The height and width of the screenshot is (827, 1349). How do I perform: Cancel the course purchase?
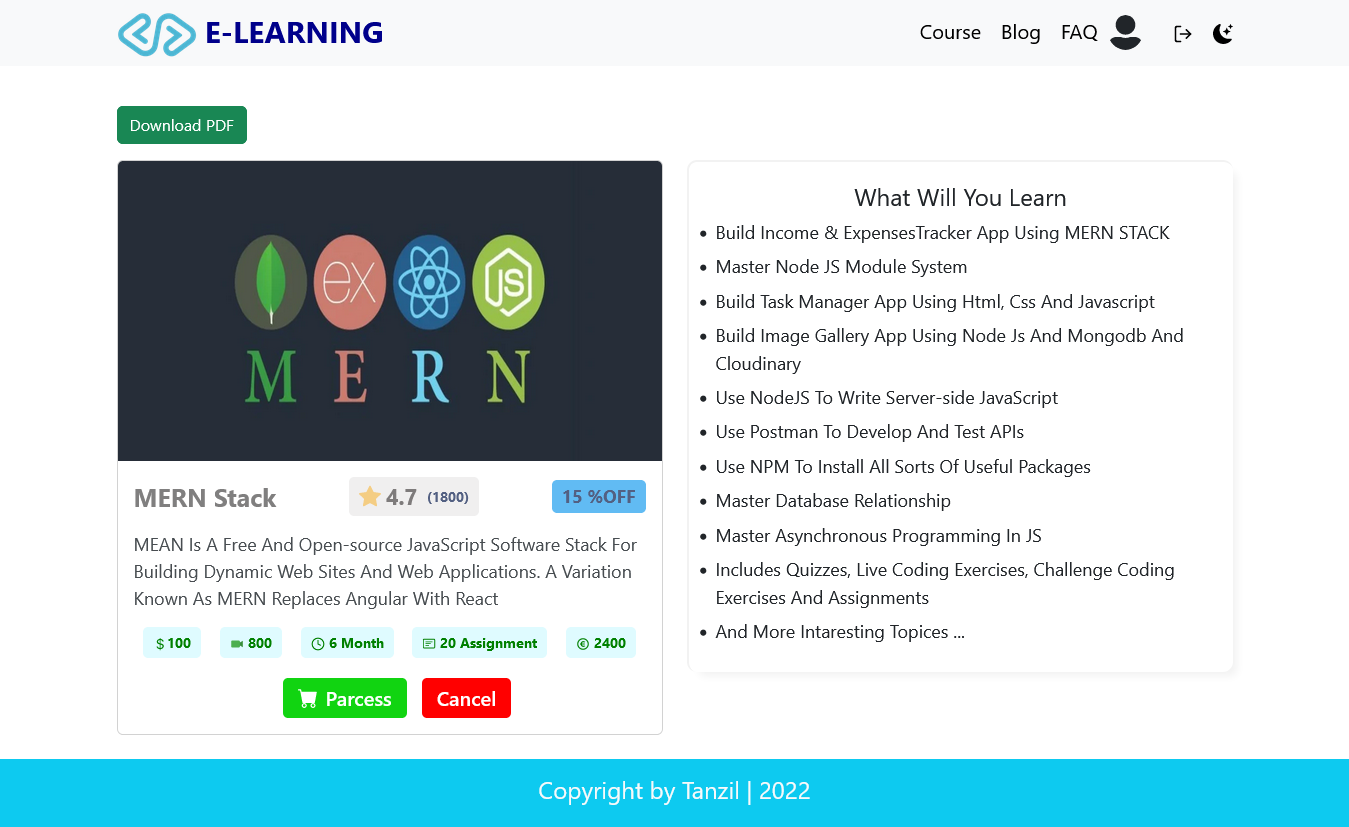[x=466, y=698]
